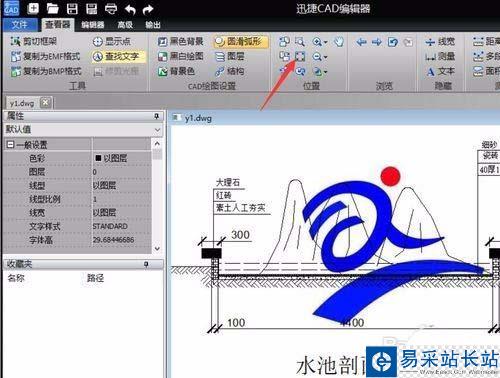Click the 红砖 annotation label in drawing
The width and height of the screenshot is (500, 378).
point(223,195)
